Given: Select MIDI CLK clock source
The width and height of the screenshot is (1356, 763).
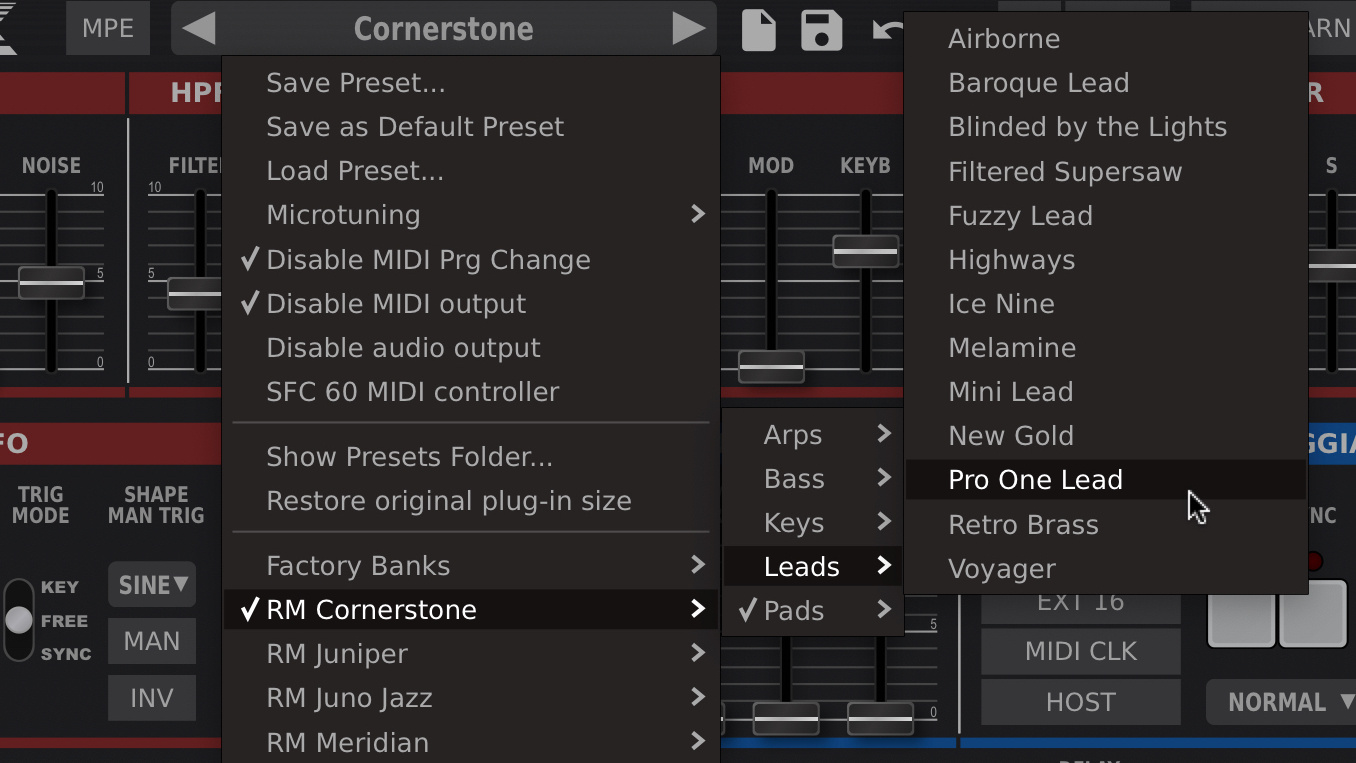Looking at the screenshot, I should [x=1081, y=651].
